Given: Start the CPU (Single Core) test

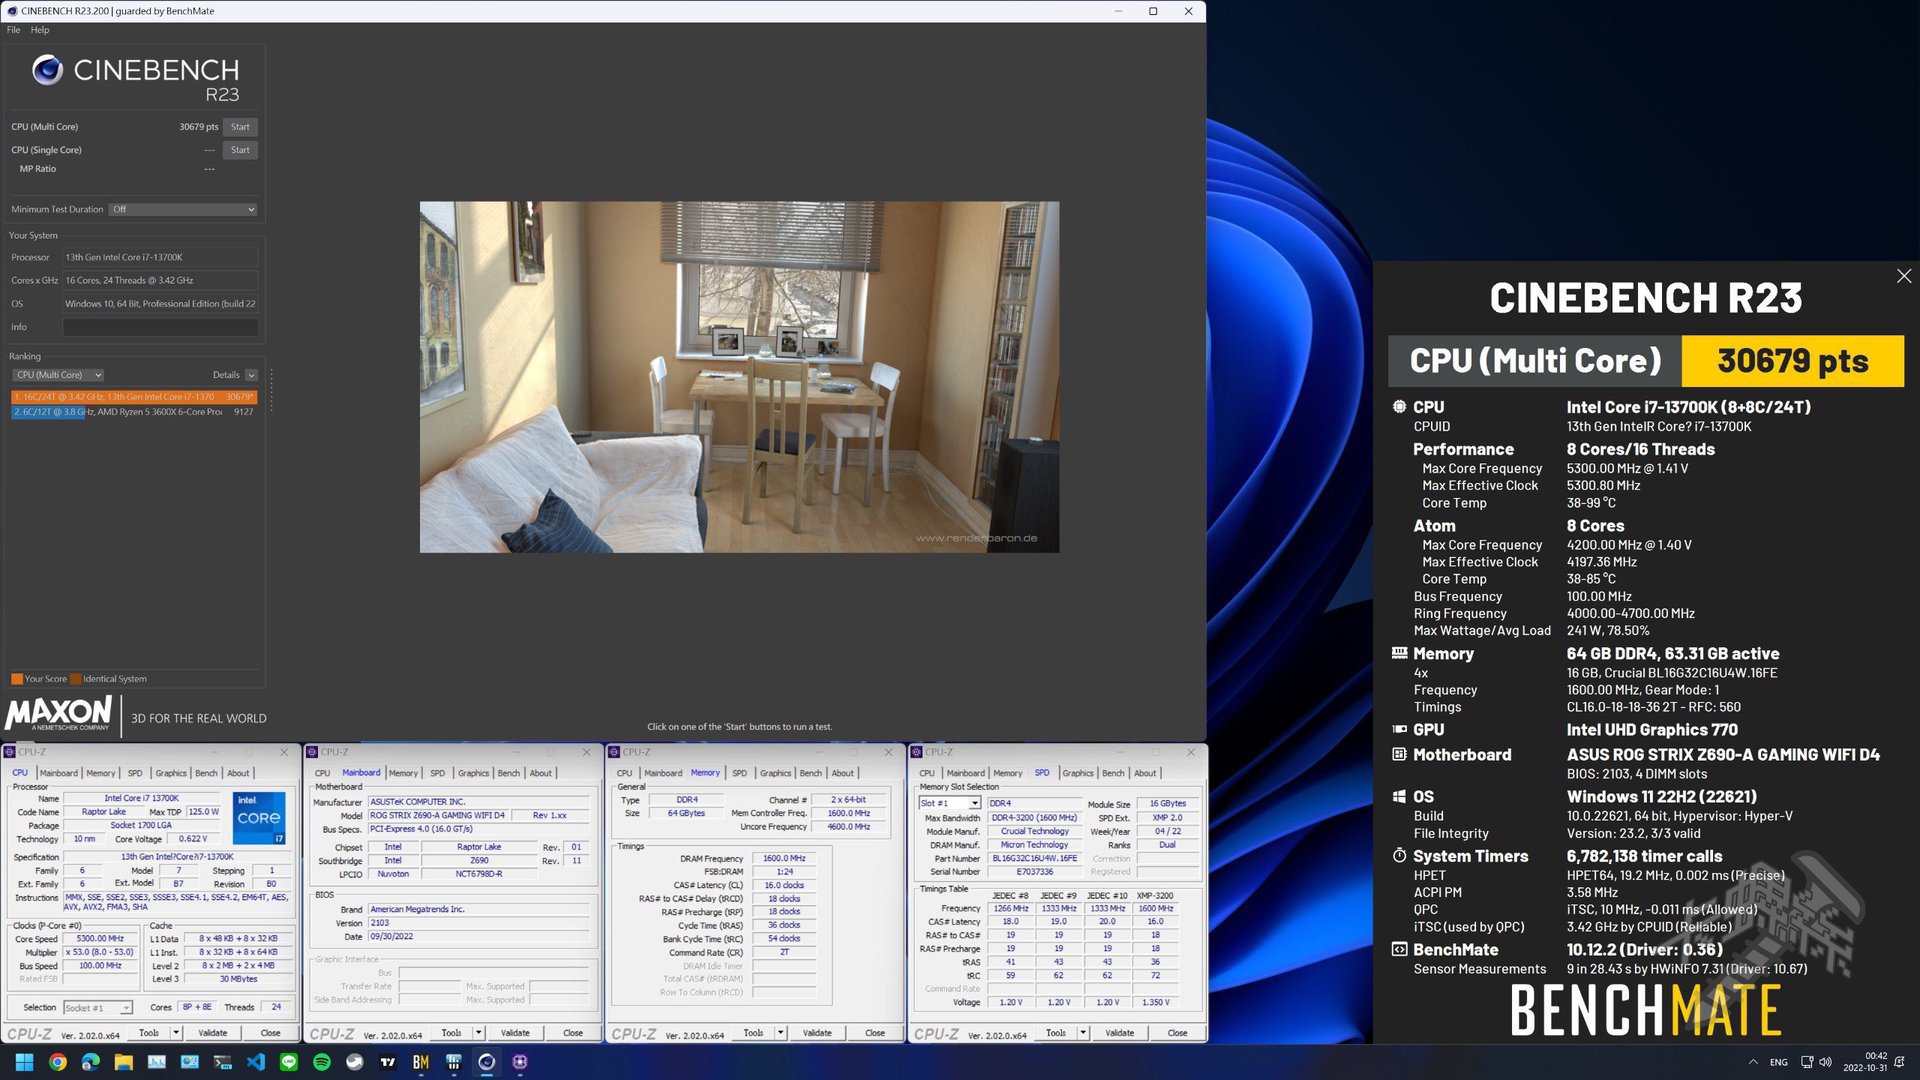Looking at the screenshot, I should [x=240, y=150].
